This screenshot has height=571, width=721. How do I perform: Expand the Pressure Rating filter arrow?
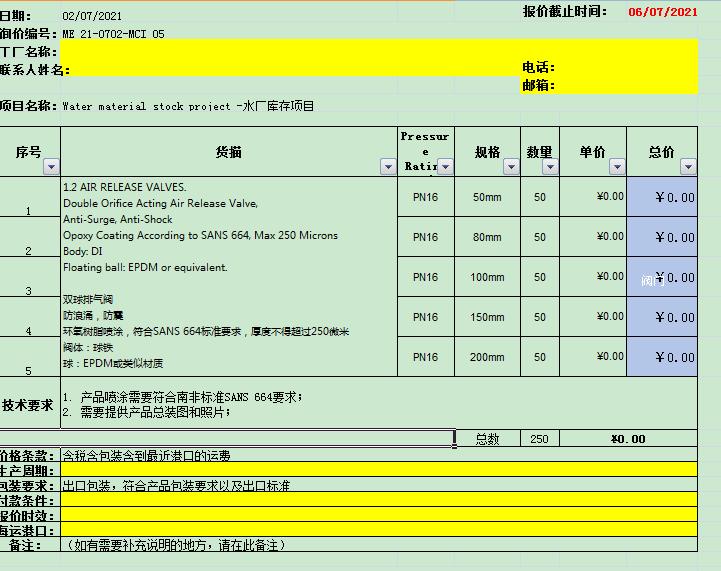(446, 167)
